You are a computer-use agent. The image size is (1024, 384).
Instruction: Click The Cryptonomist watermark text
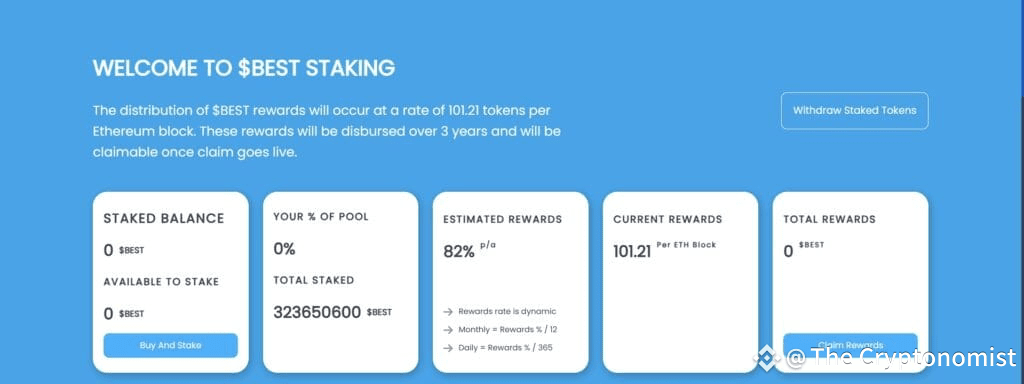coord(902,358)
